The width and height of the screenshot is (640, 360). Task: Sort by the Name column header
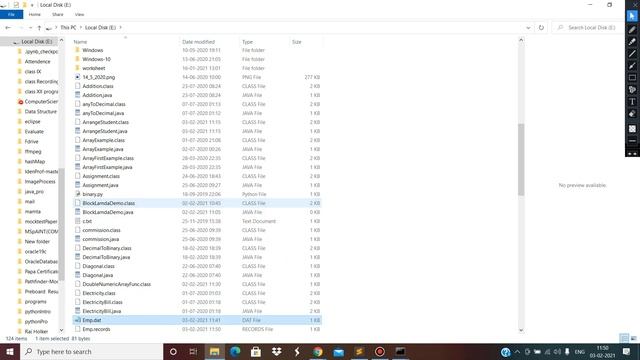[x=125, y=42]
